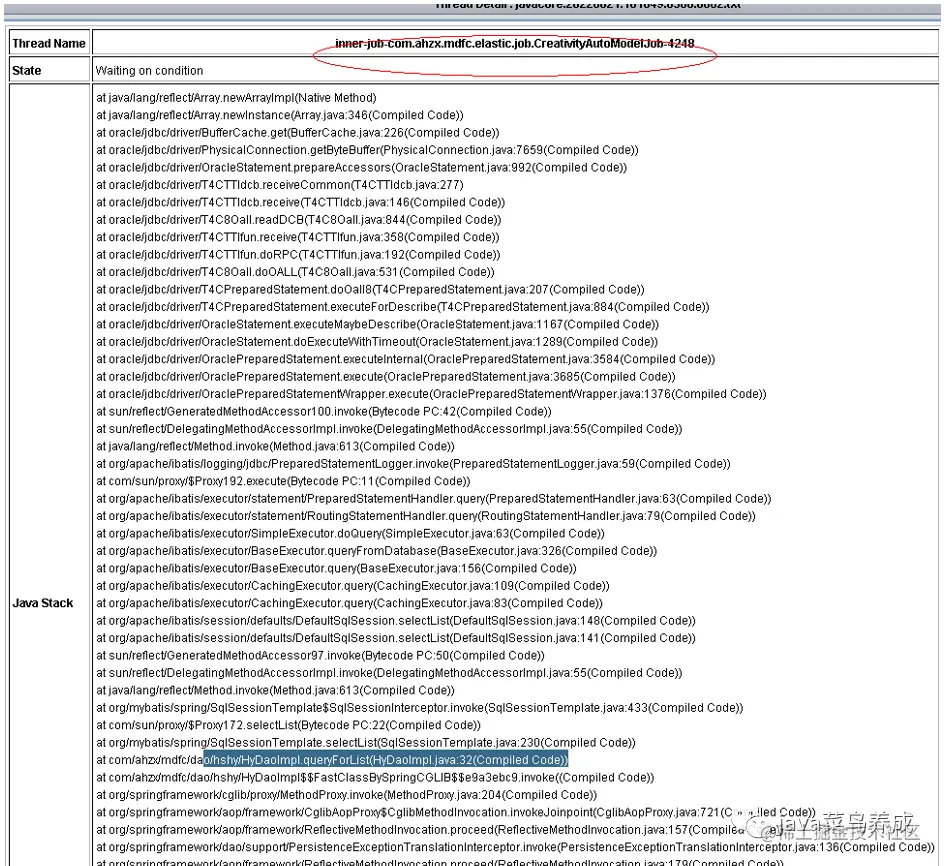Click the SqlSessionTemplate.selectList (java:230) line
This screenshot has width=944, height=866.
click(366, 744)
